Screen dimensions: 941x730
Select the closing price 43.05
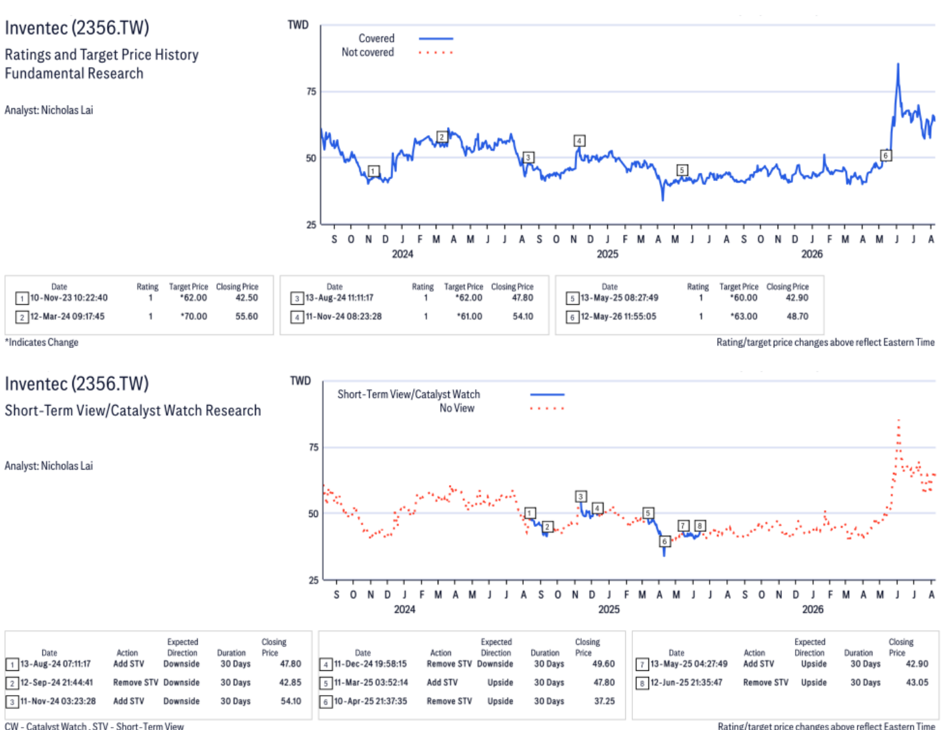click(x=917, y=683)
